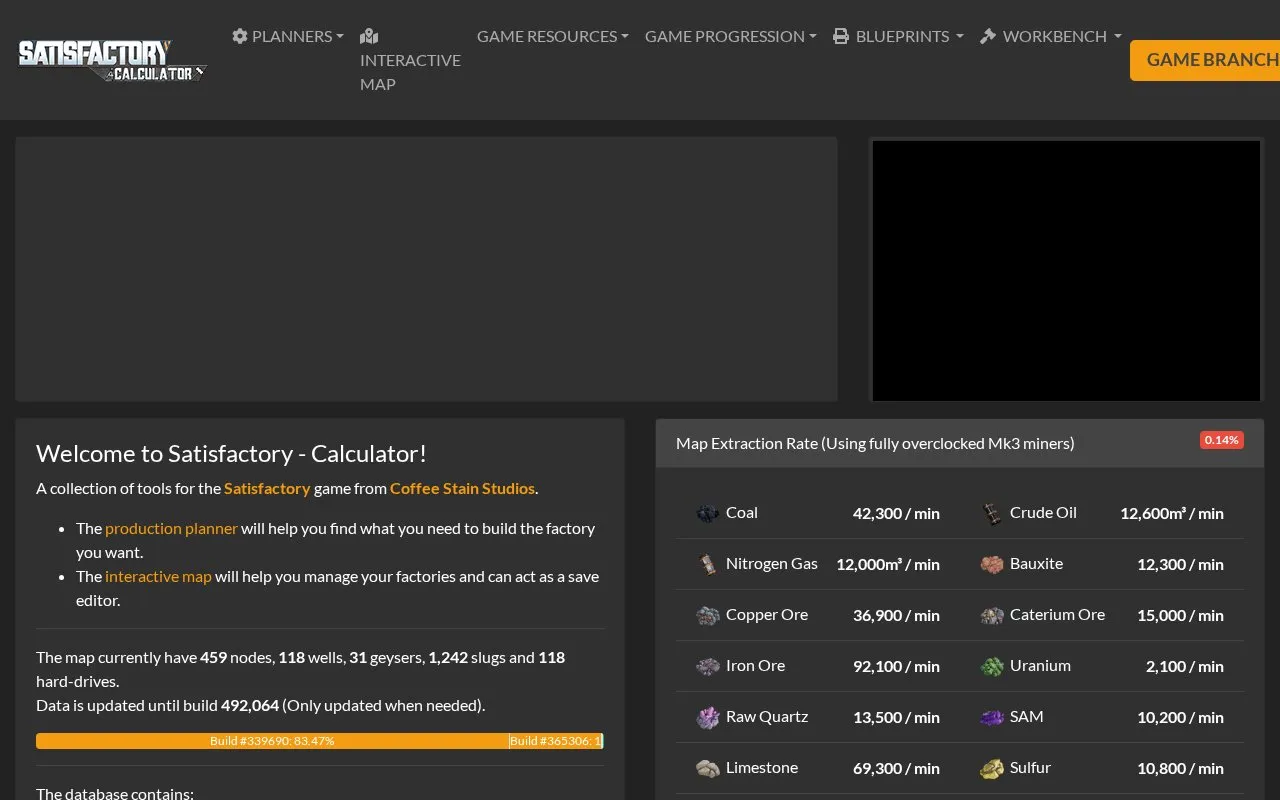Click the Map Extraction Rate header text

tap(875, 443)
